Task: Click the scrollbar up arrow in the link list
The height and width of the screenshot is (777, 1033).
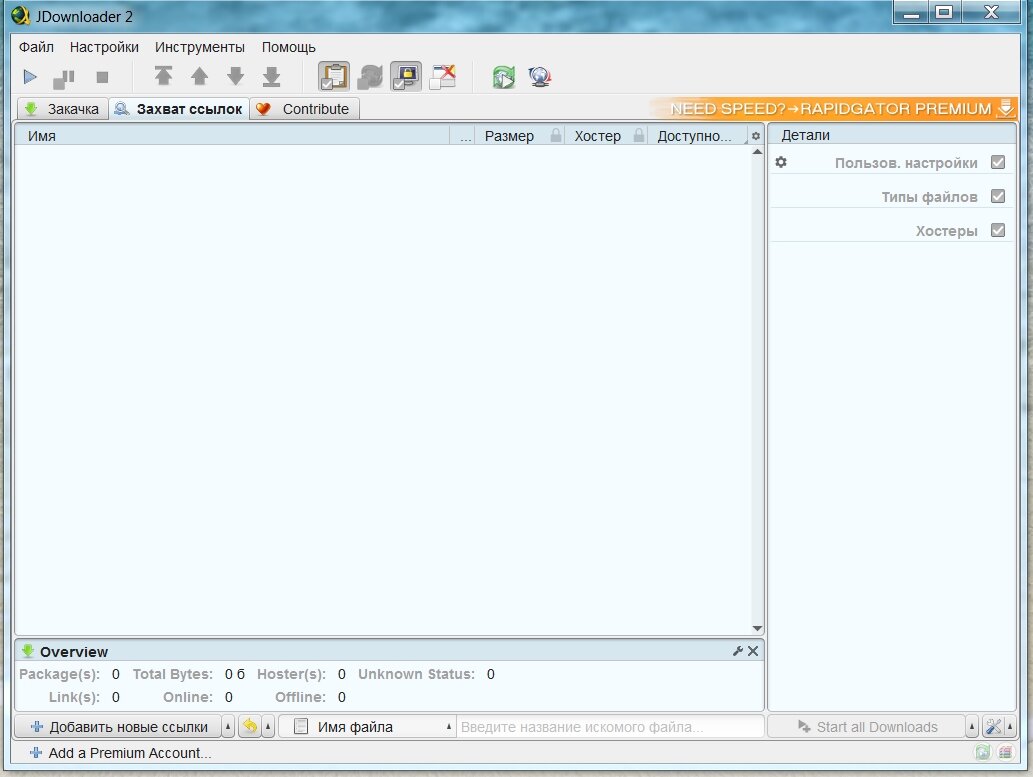Action: coord(757,152)
